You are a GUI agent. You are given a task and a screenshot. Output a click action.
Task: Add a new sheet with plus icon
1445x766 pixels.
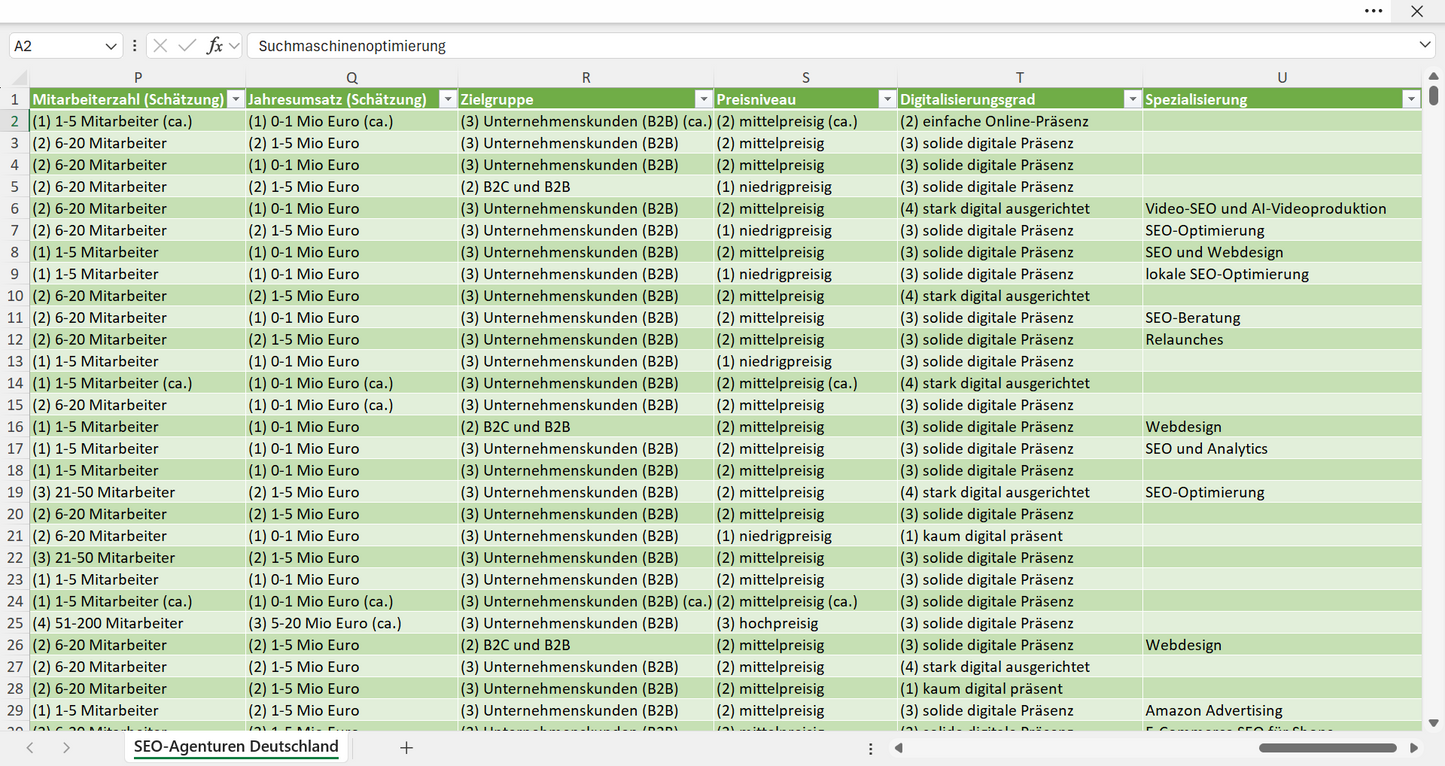click(406, 748)
